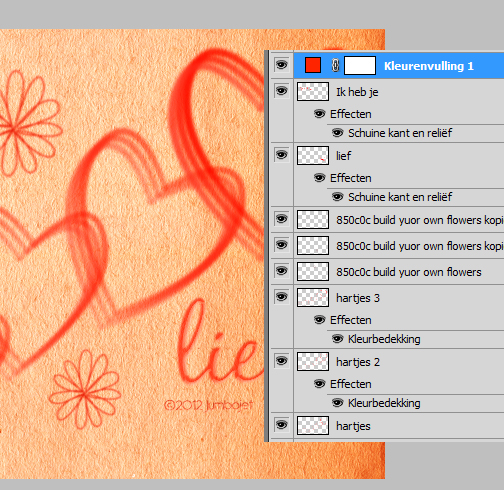Hide the lief layer
Viewport: 504px width, 490px height.
(281, 155)
